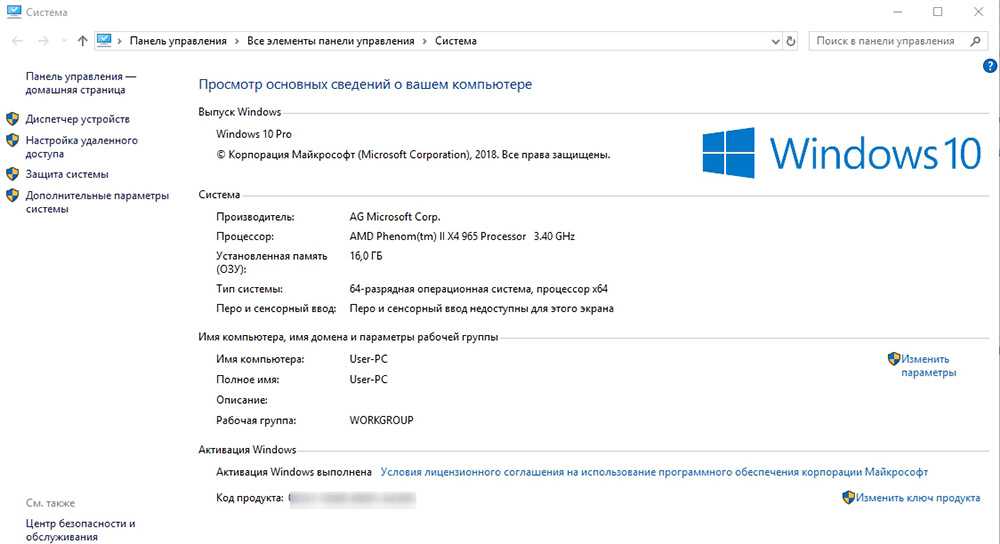1000x544 pixels.
Task: Select Панель управления breadcrumb
Action: pyautogui.click(x=178, y=41)
